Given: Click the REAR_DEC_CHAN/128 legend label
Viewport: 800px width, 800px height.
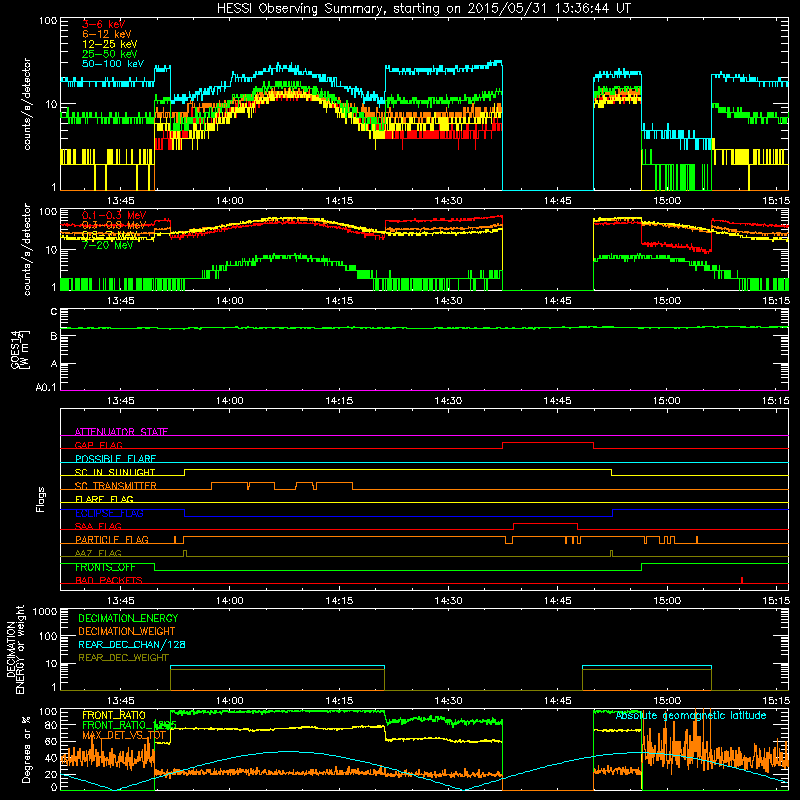Looking at the screenshot, I should (132, 644).
